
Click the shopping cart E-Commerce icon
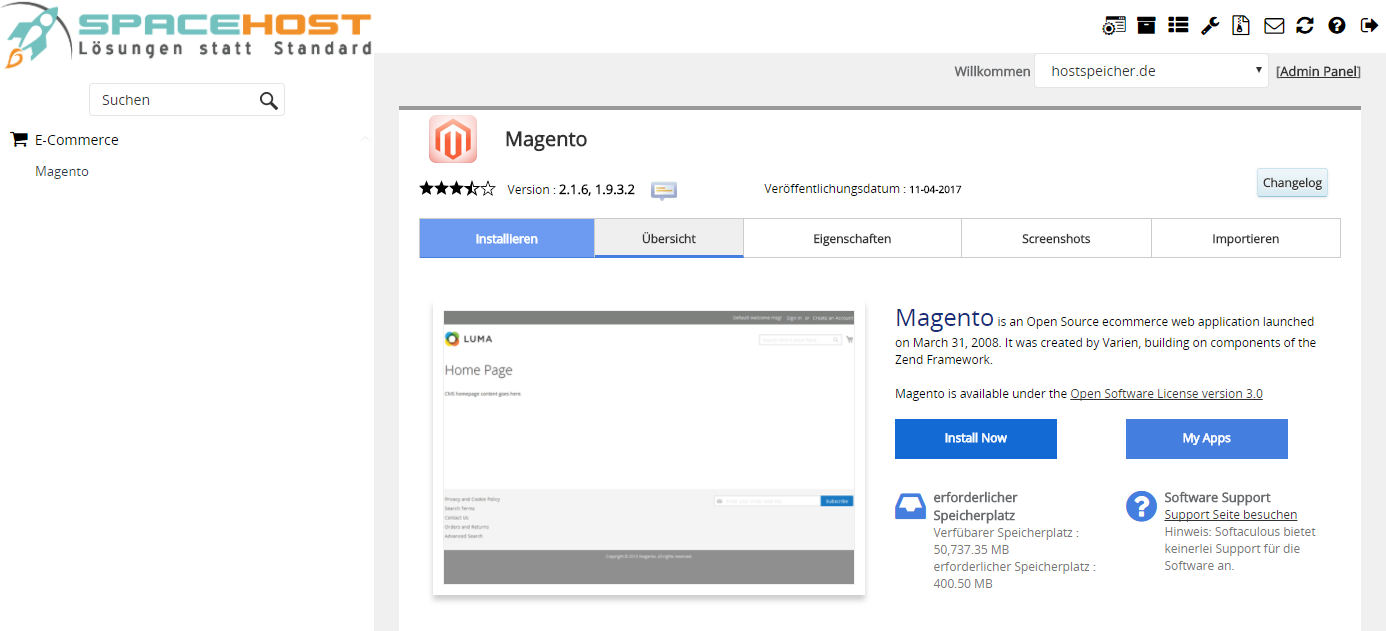[19, 140]
